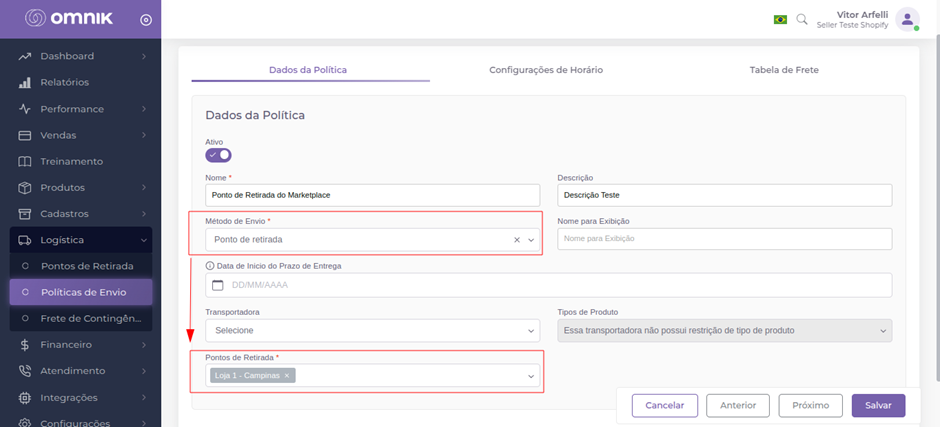Toggle the sidebar pin target icon
940x427 pixels.
146,20
